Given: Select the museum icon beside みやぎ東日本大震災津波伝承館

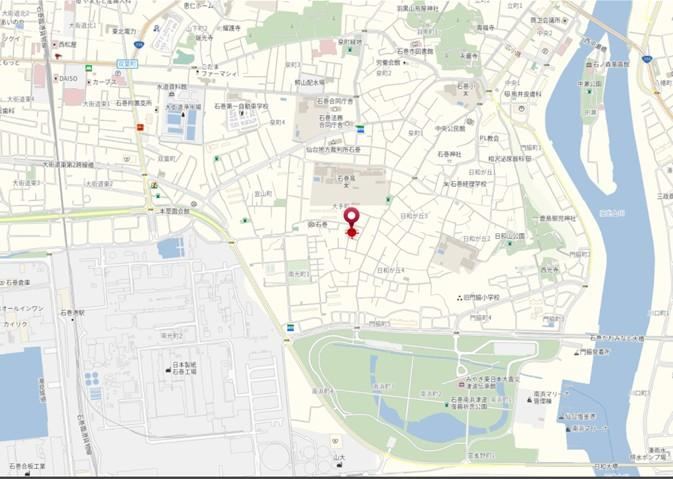Looking at the screenshot, I should point(462,385).
